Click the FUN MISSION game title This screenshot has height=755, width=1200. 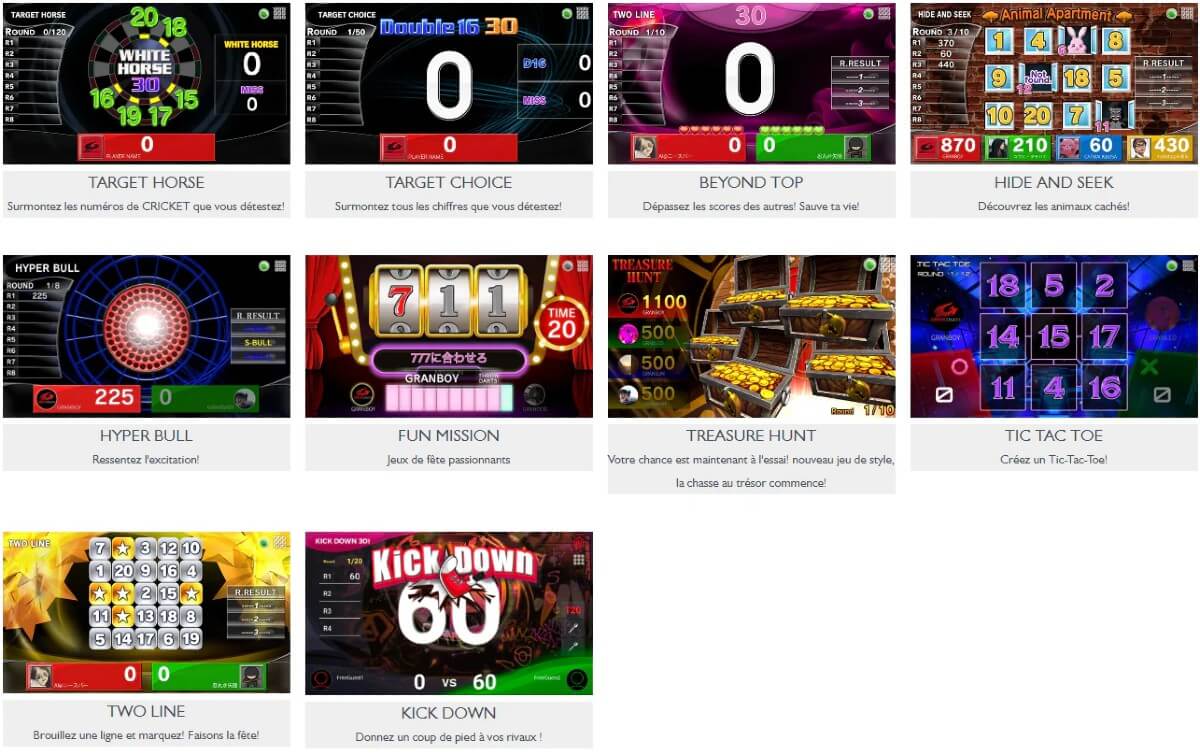point(449,436)
